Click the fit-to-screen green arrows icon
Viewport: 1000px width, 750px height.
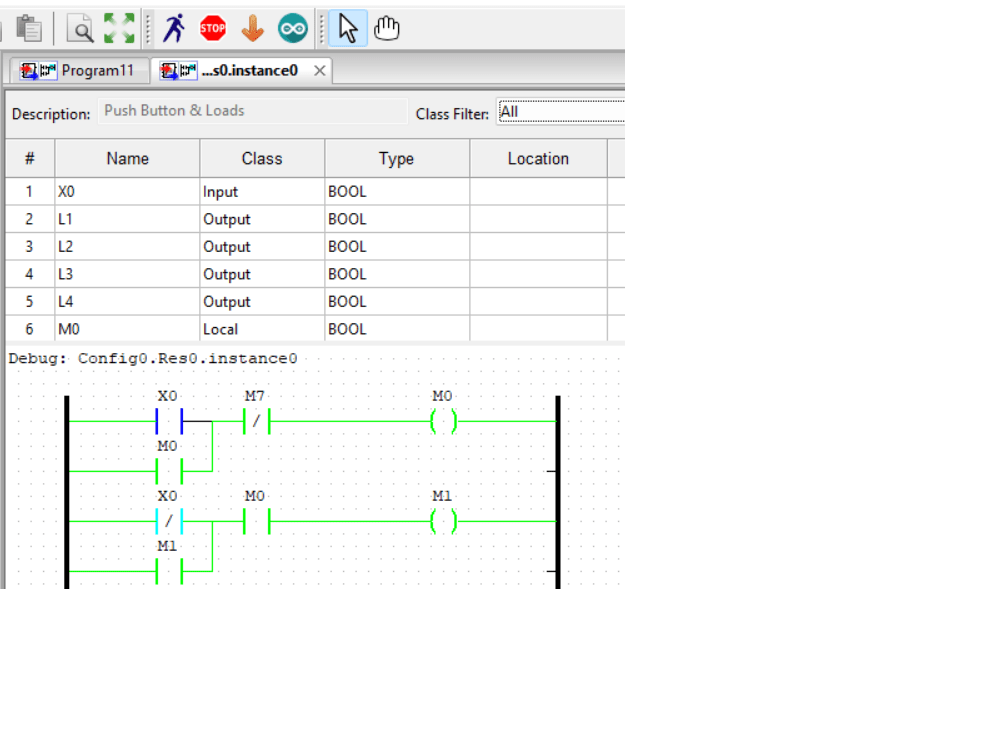pyautogui.click(x=117, y=28)
